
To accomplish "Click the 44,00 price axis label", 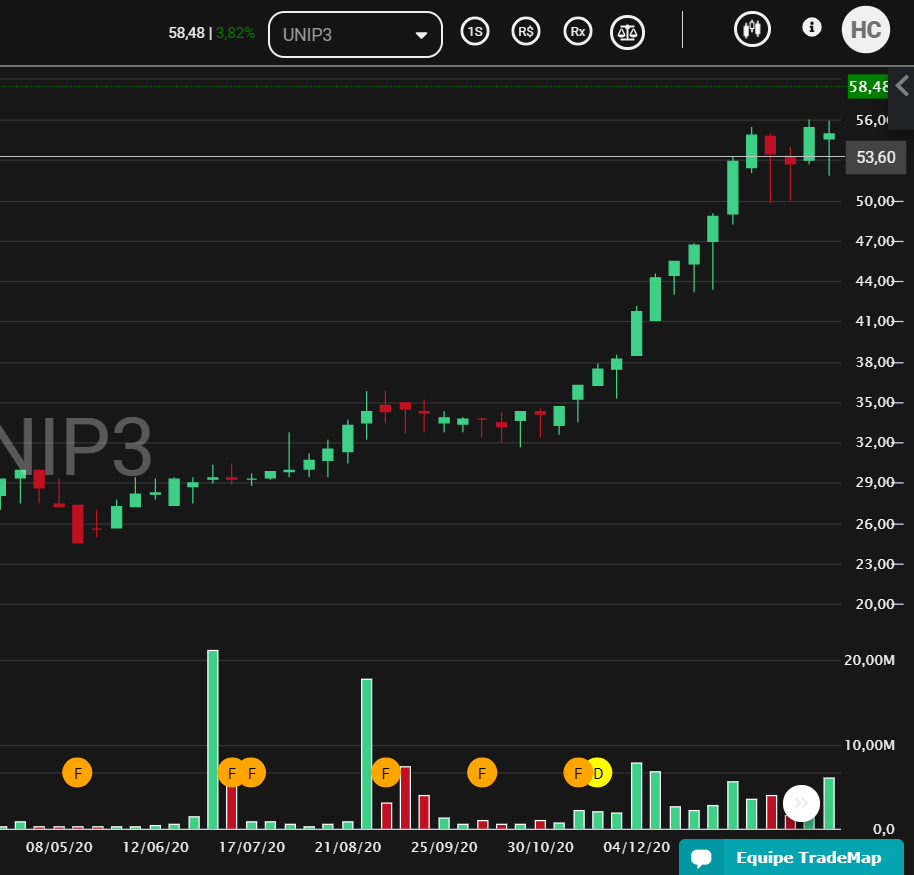I will tap(874, 281).
